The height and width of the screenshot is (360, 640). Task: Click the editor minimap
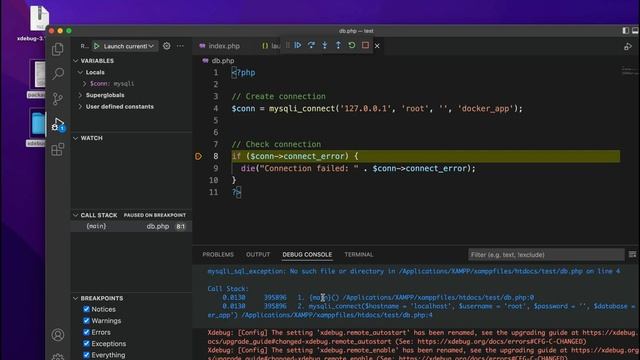pos(630,71)
